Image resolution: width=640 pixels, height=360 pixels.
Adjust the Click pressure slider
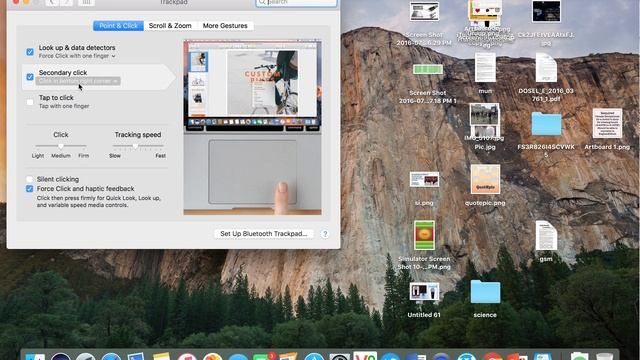(61, 146)
